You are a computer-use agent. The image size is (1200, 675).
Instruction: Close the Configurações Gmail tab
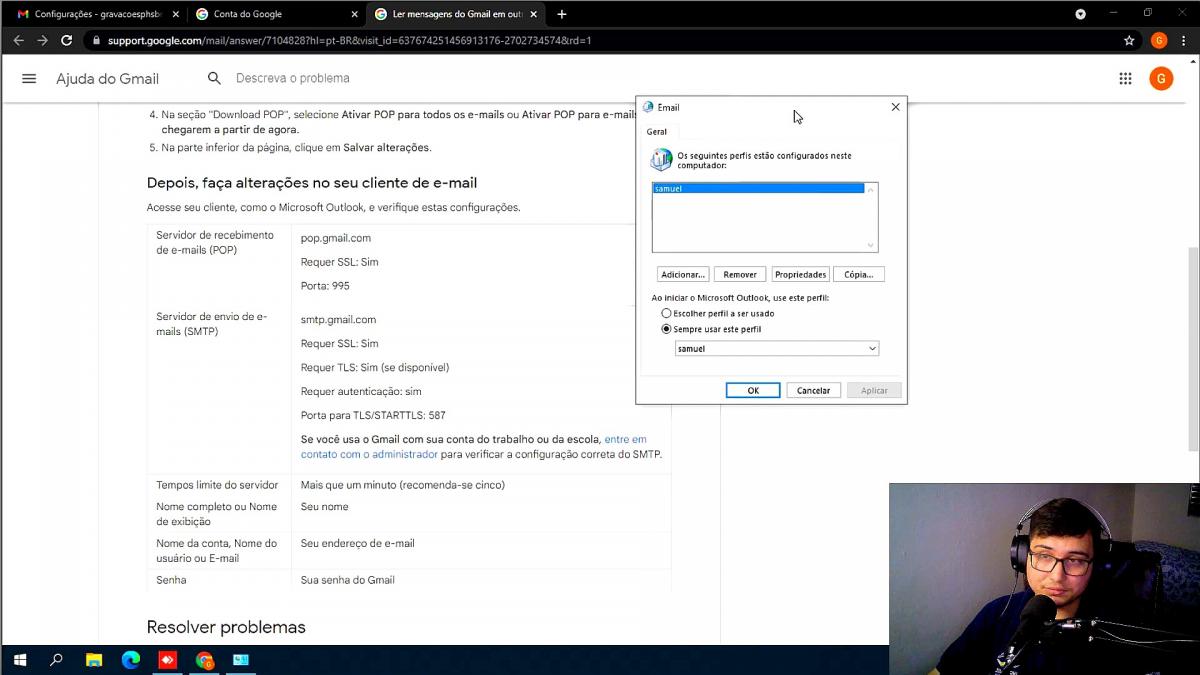click(x=175, y=14)
